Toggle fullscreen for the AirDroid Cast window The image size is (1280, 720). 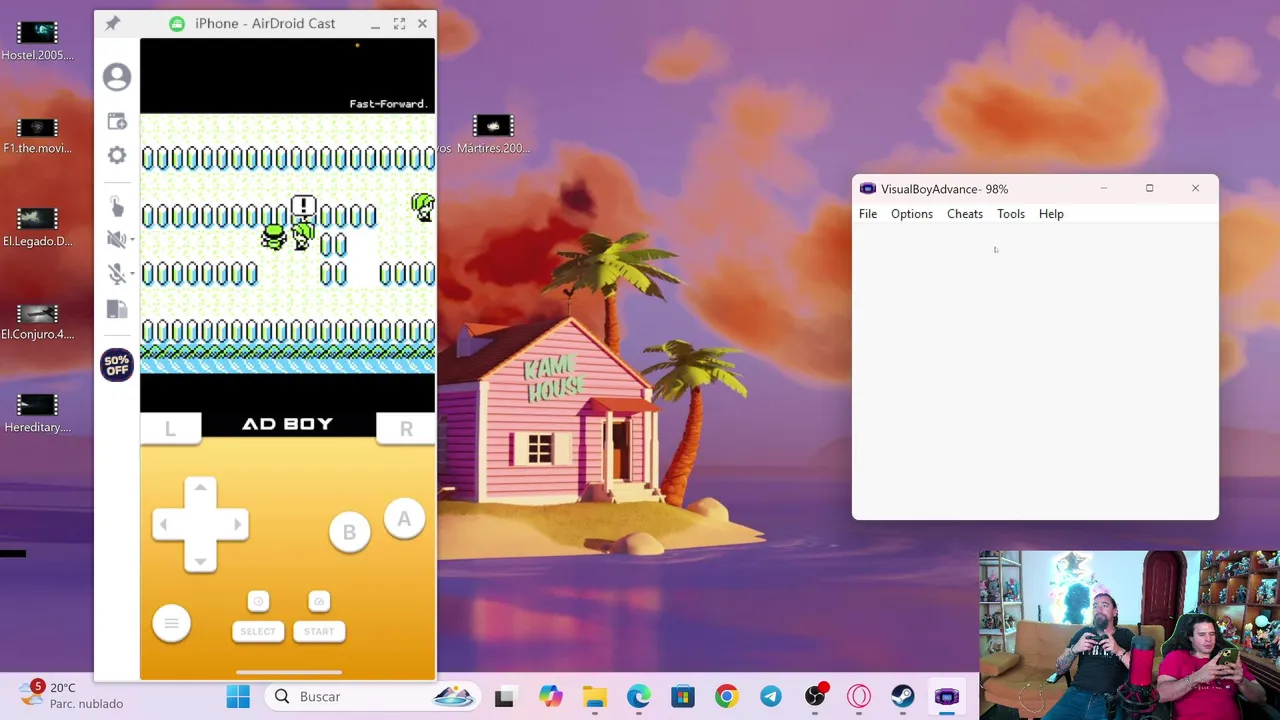[399, 23]
